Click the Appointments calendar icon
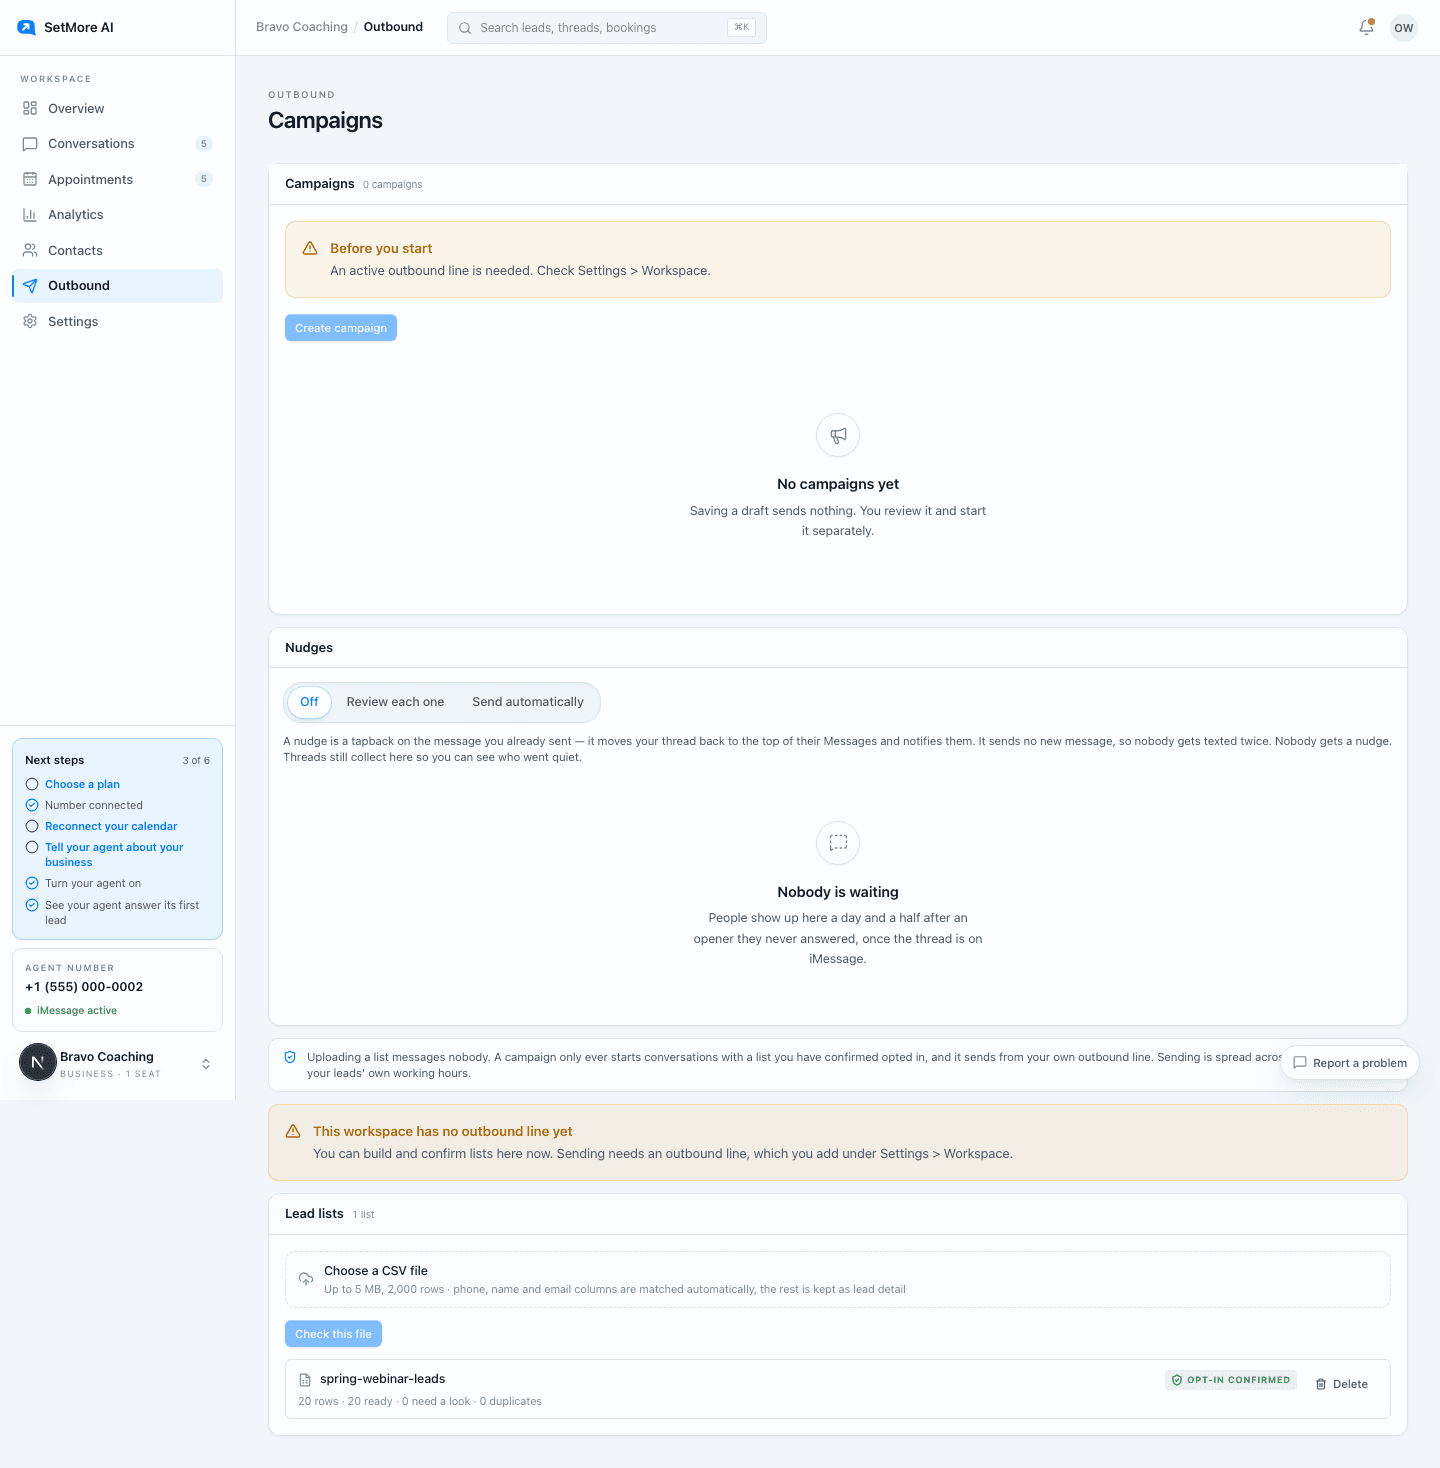 click(30, 179)
